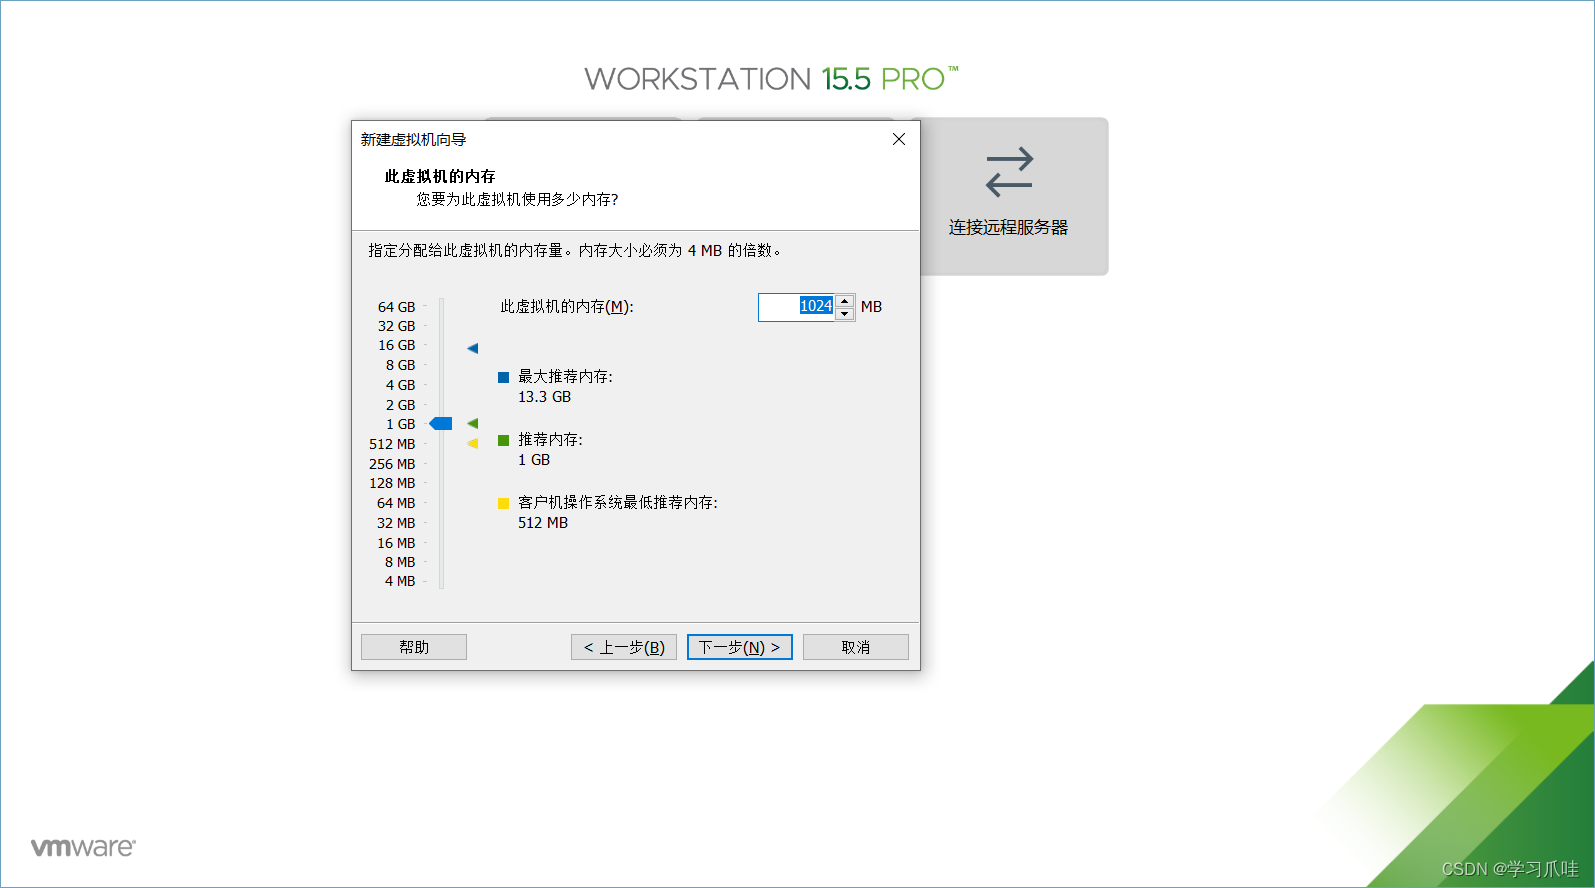
Task: Decrease memory with the spinner down arrow
Action: coord(845,314)
